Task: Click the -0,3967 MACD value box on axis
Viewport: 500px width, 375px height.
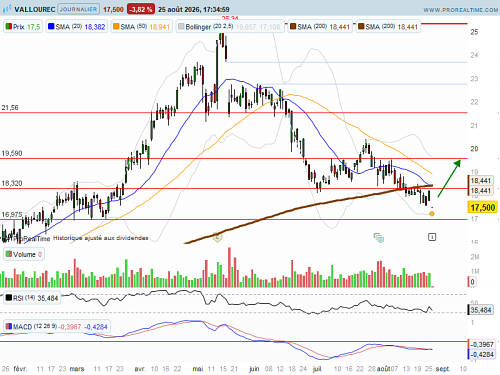Action: coord(482,344)
